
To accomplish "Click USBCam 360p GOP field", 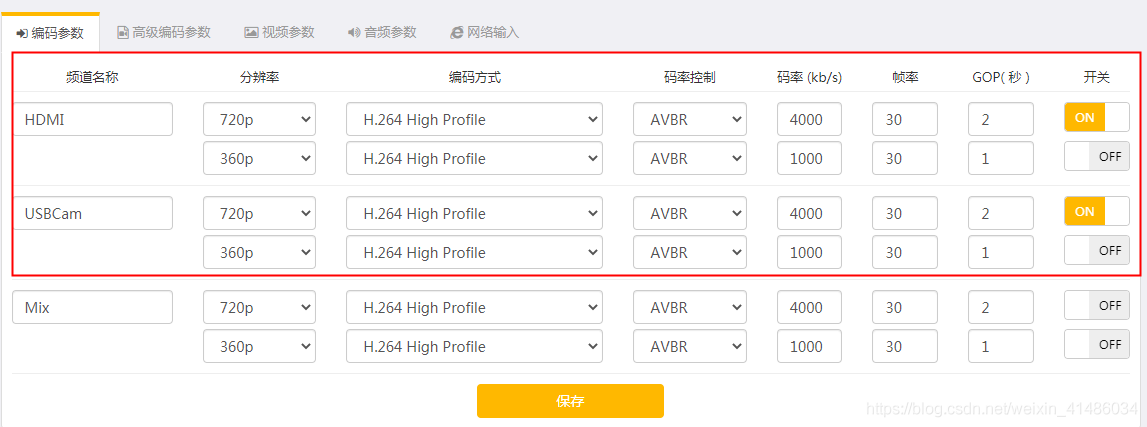I will pos(1001,252).
